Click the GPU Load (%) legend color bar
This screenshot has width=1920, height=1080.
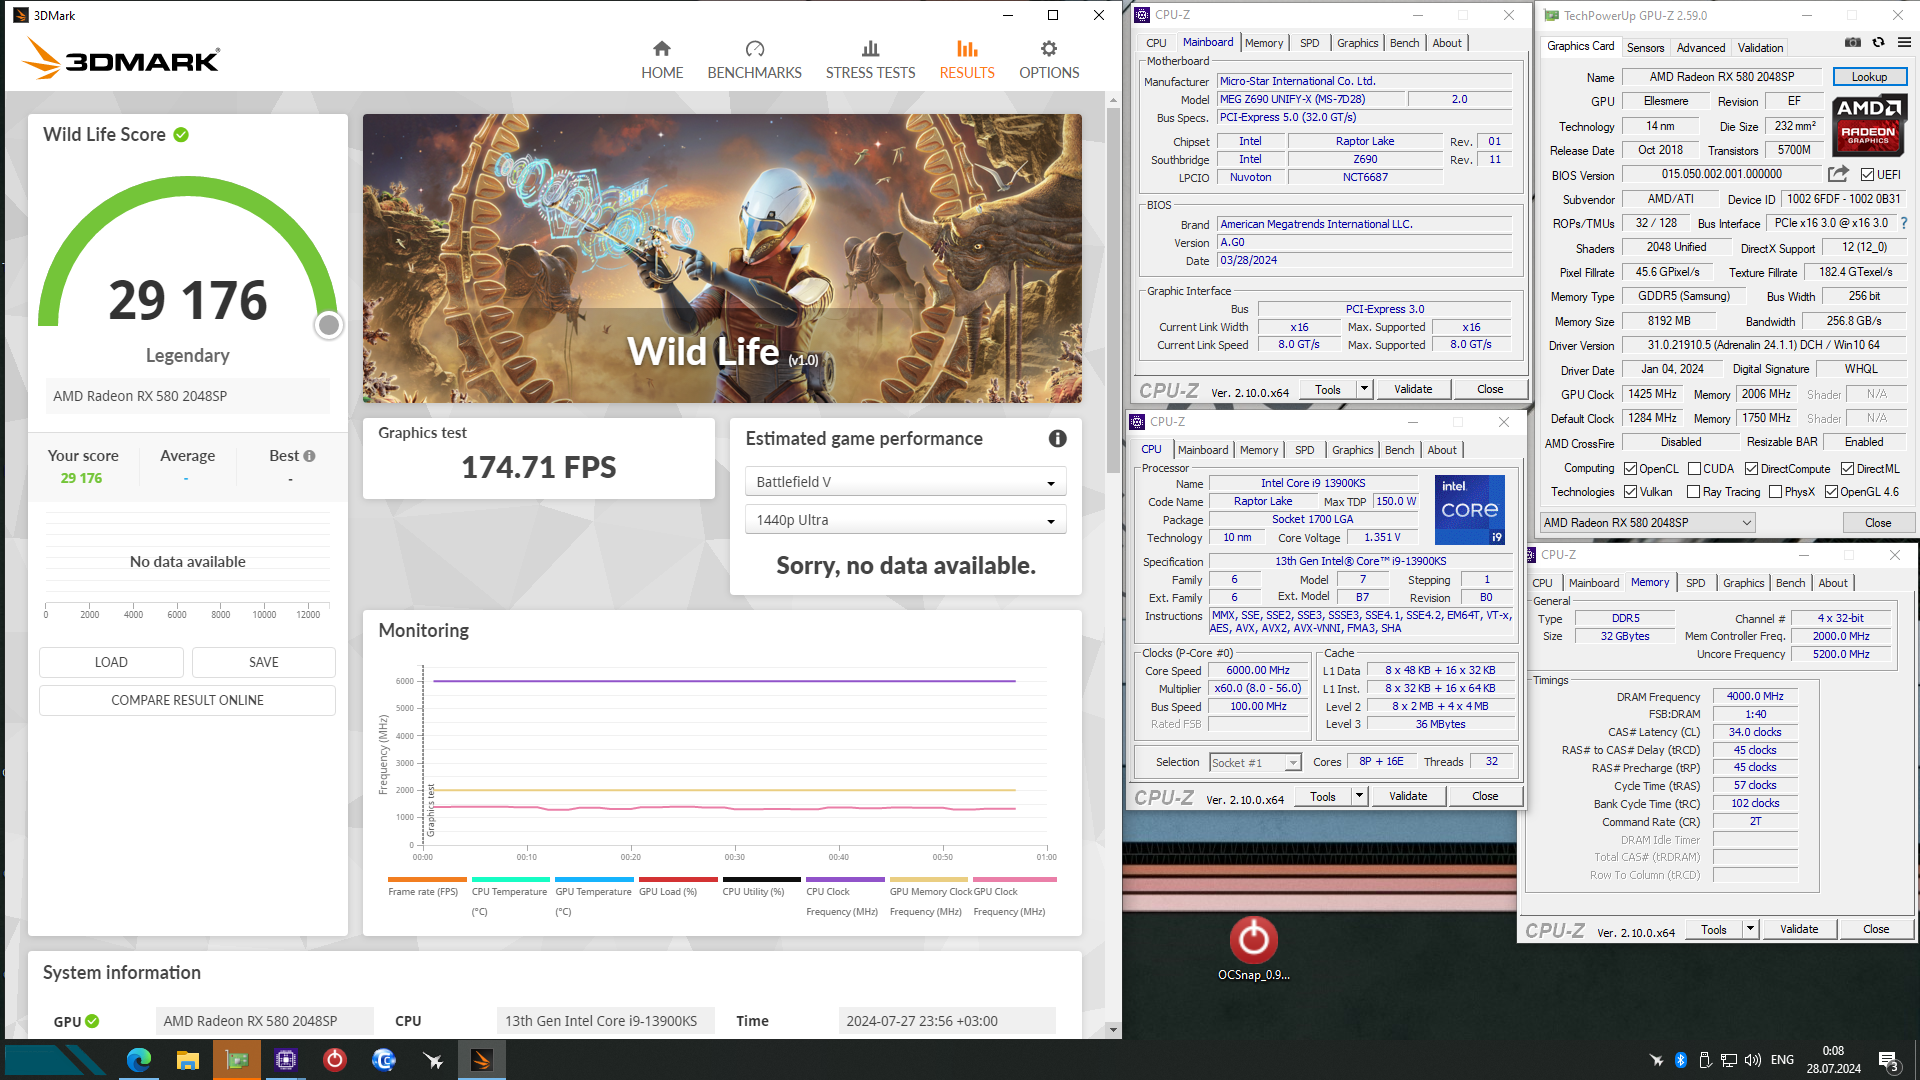click(x=678, y=880)
